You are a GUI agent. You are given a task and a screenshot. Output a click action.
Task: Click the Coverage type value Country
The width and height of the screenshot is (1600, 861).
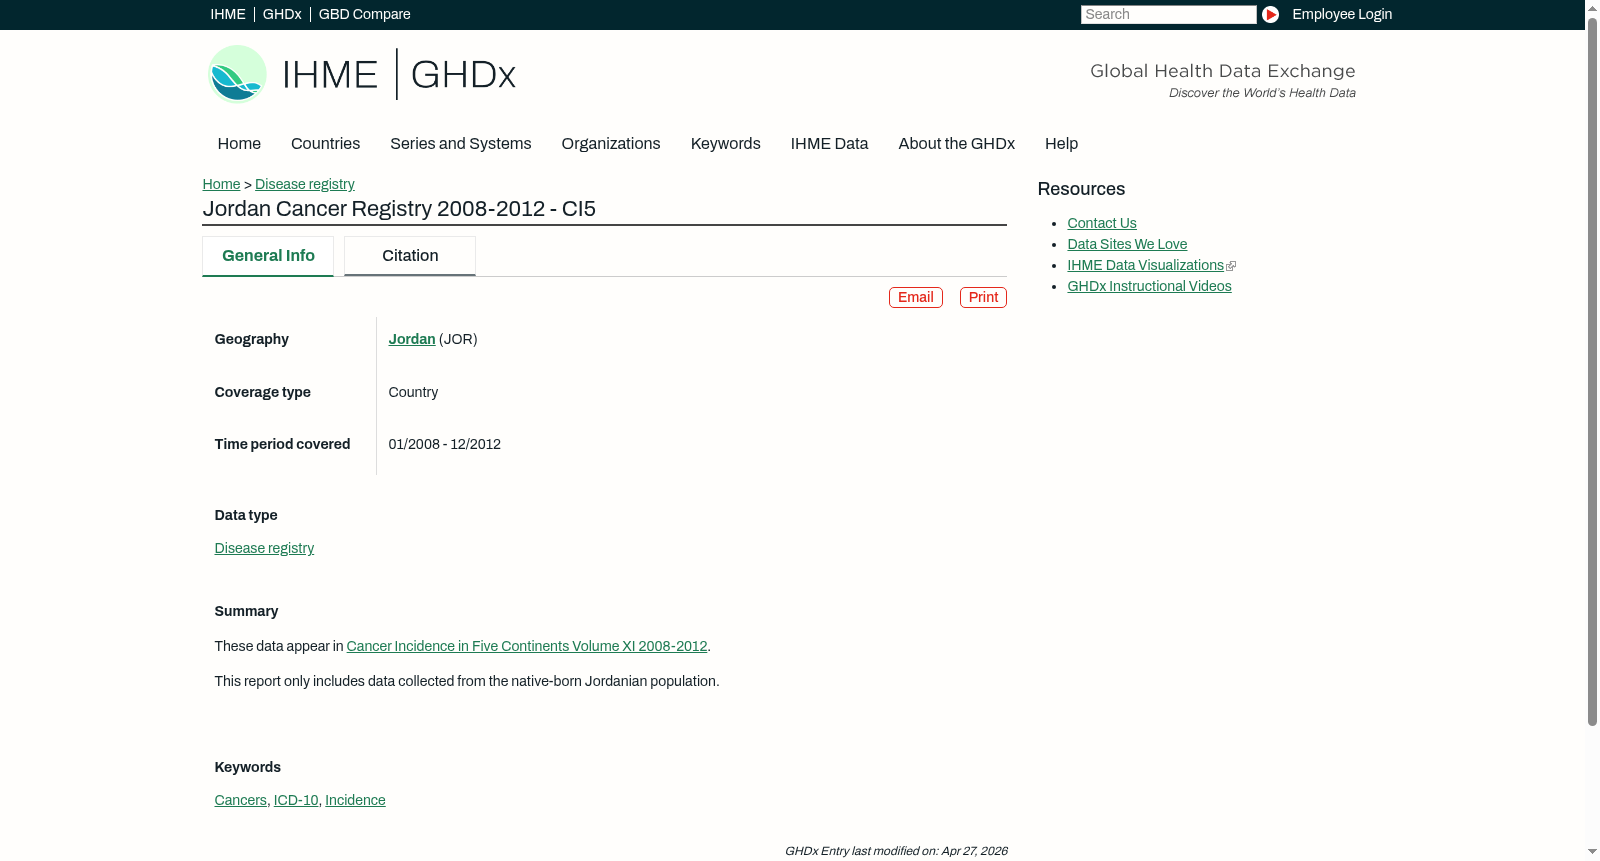coord(413,393)
